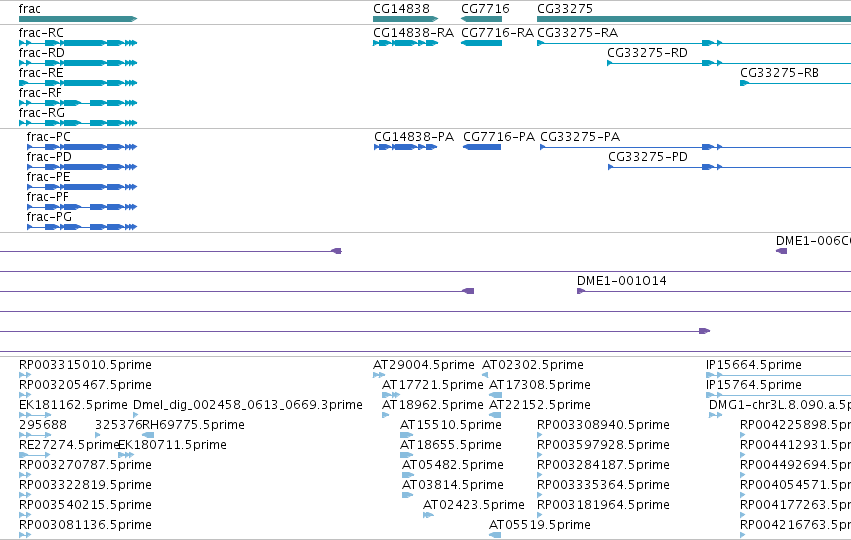Click the IP15764.5prime EST label
Screen dimensions: 851x540
pos(754,385)
